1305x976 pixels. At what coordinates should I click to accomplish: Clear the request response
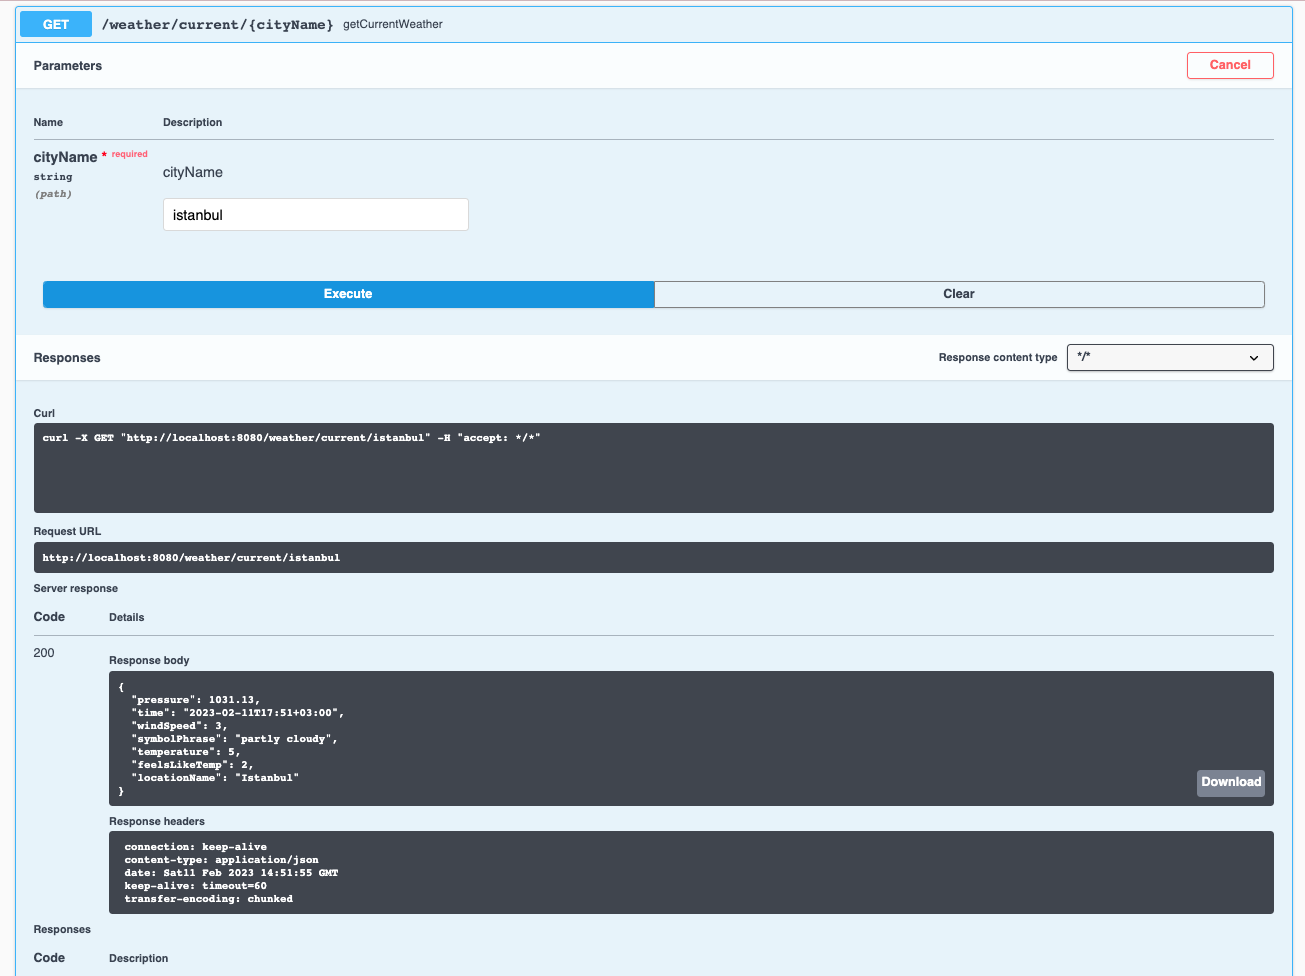959,294
